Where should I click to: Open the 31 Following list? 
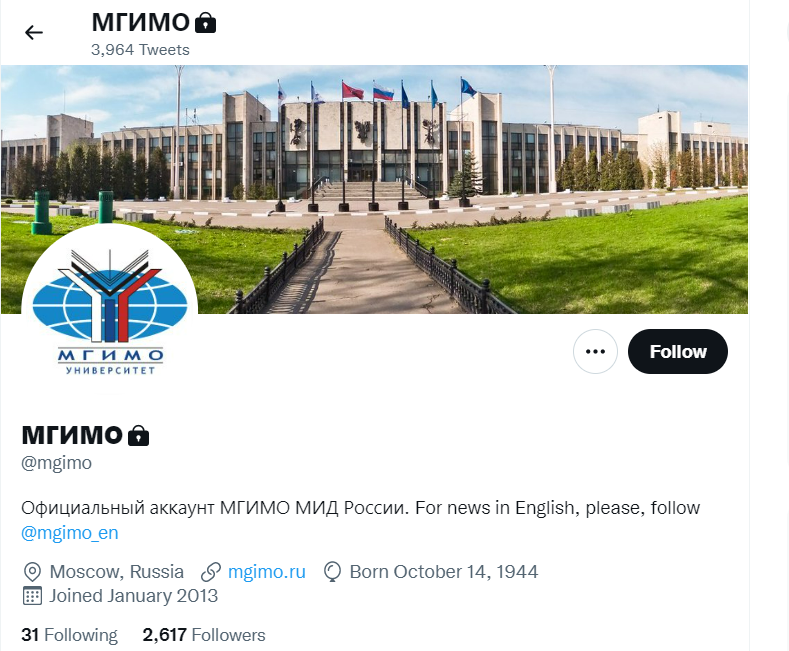point(69,635)
